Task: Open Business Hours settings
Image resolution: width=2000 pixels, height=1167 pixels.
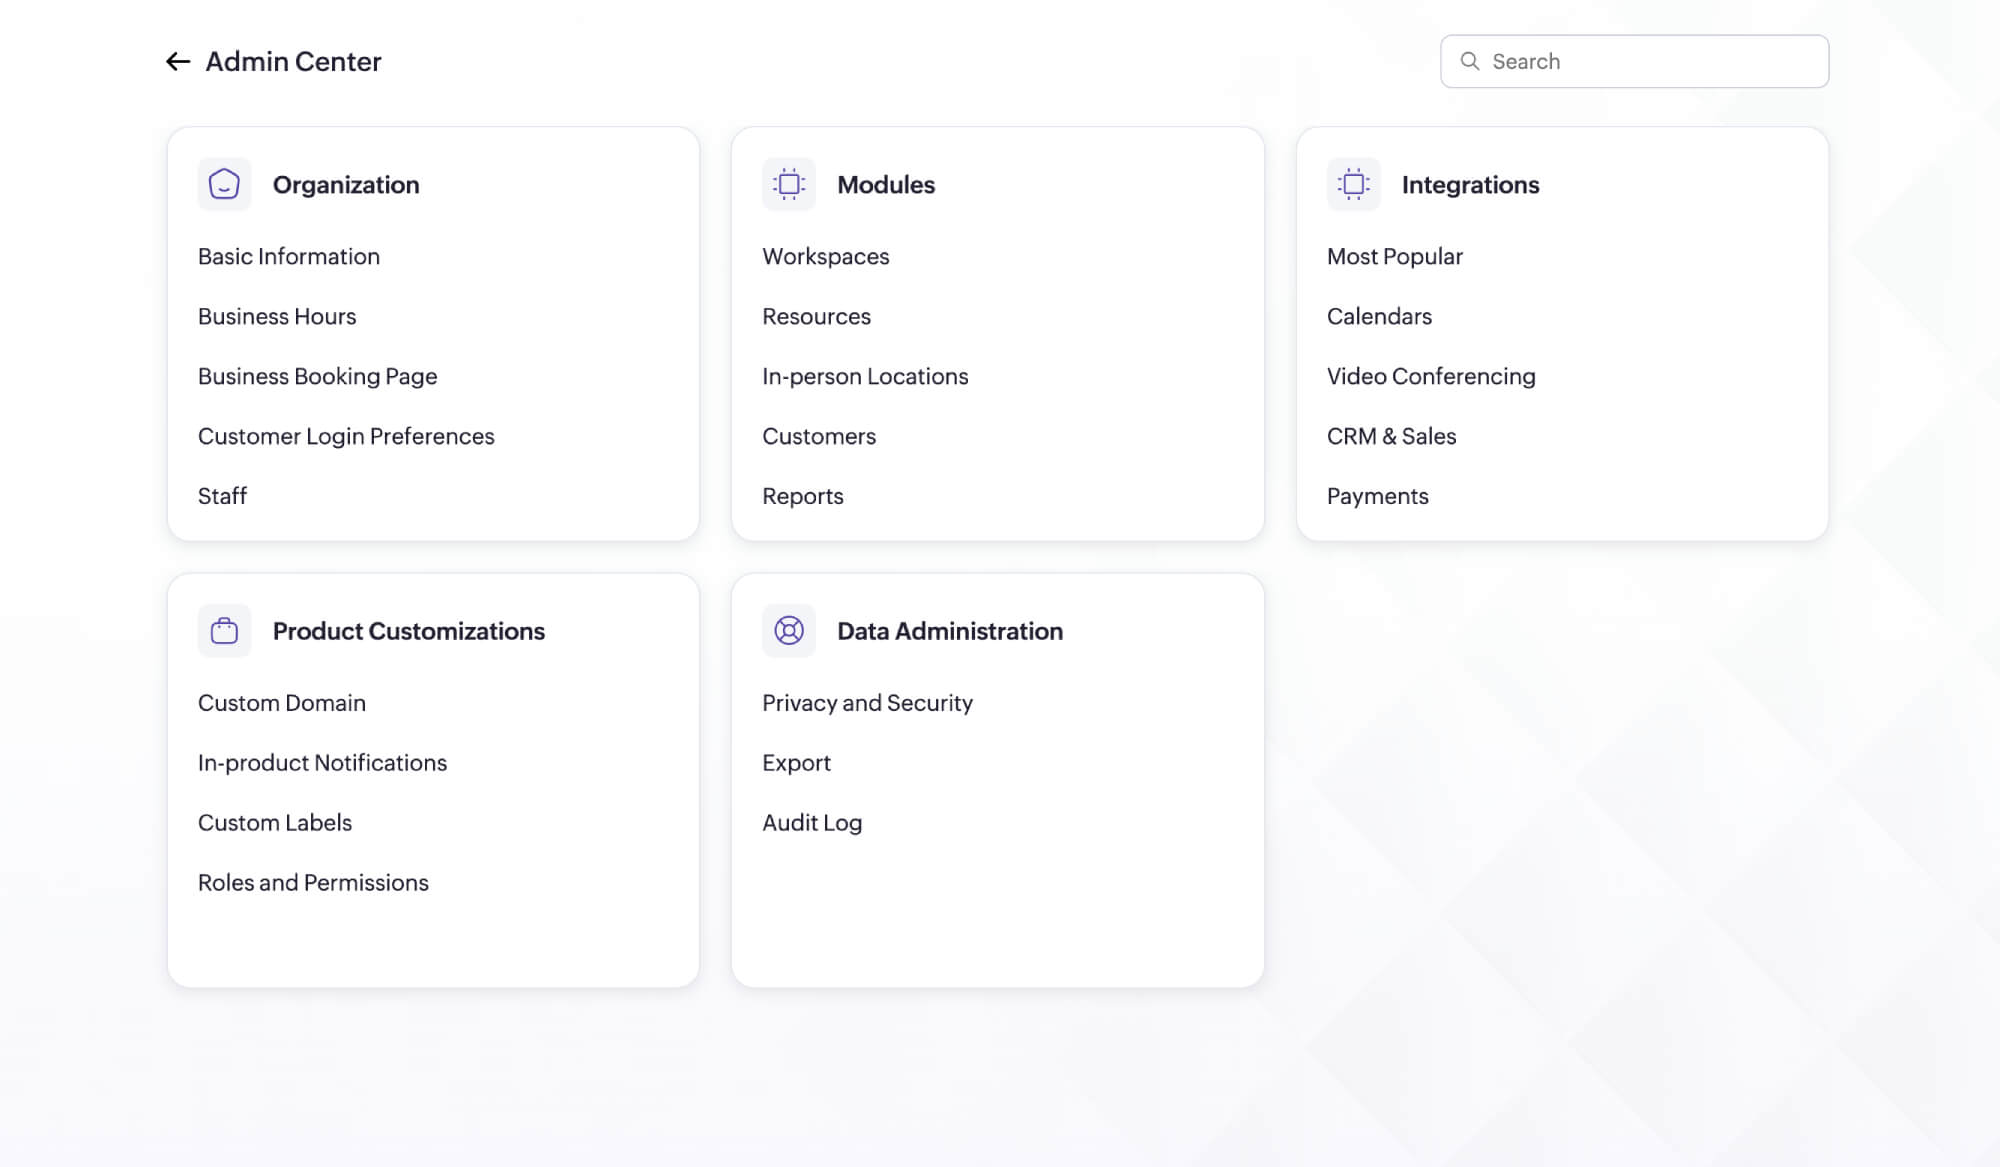Action: [x=277, y=317]
